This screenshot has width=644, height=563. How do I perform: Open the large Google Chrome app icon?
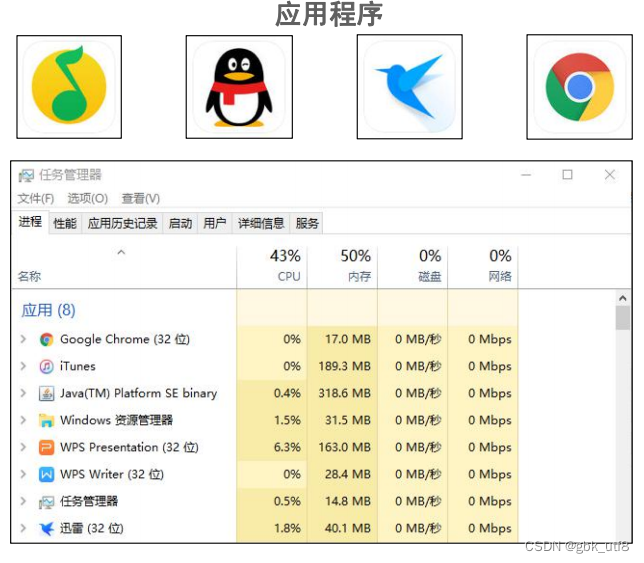point(580,87)
